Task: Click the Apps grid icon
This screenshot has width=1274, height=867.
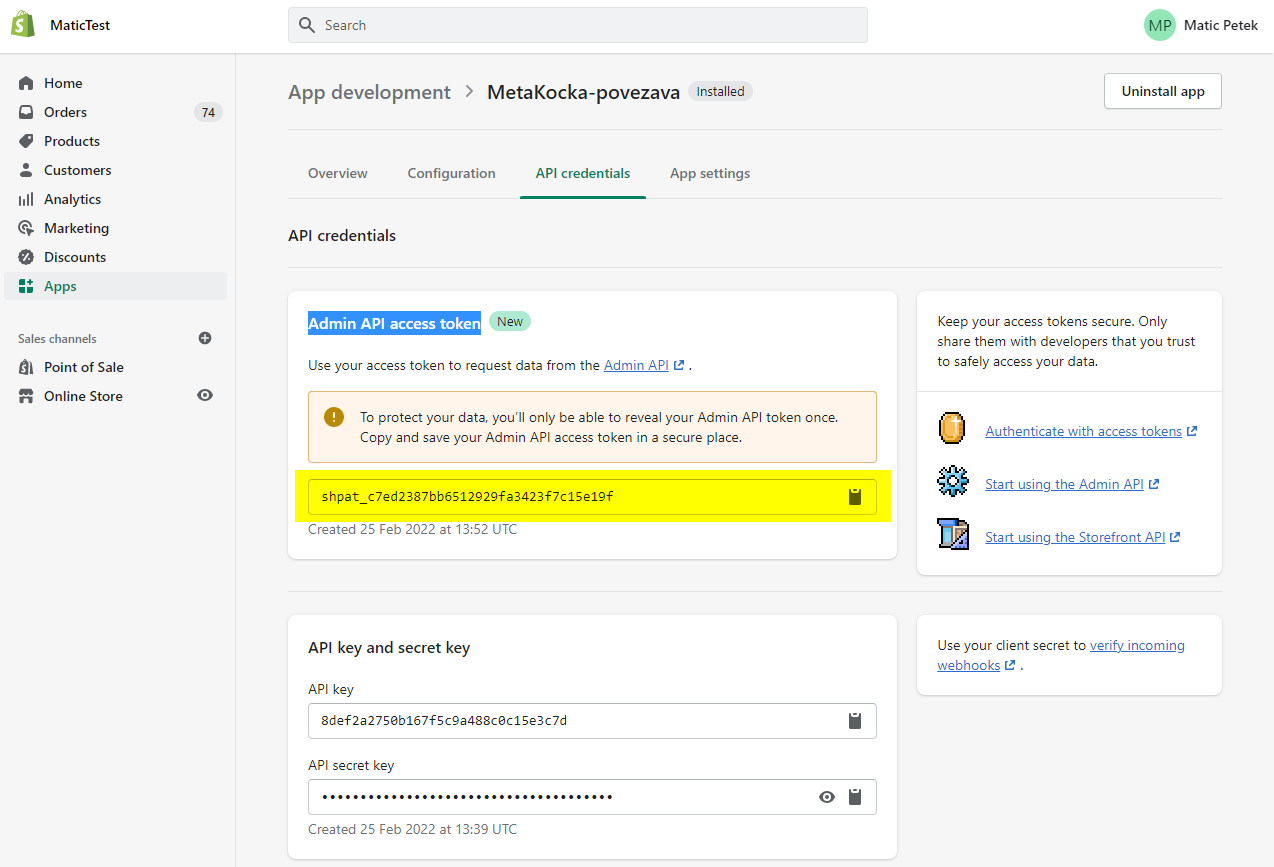Action: point(26,286)
